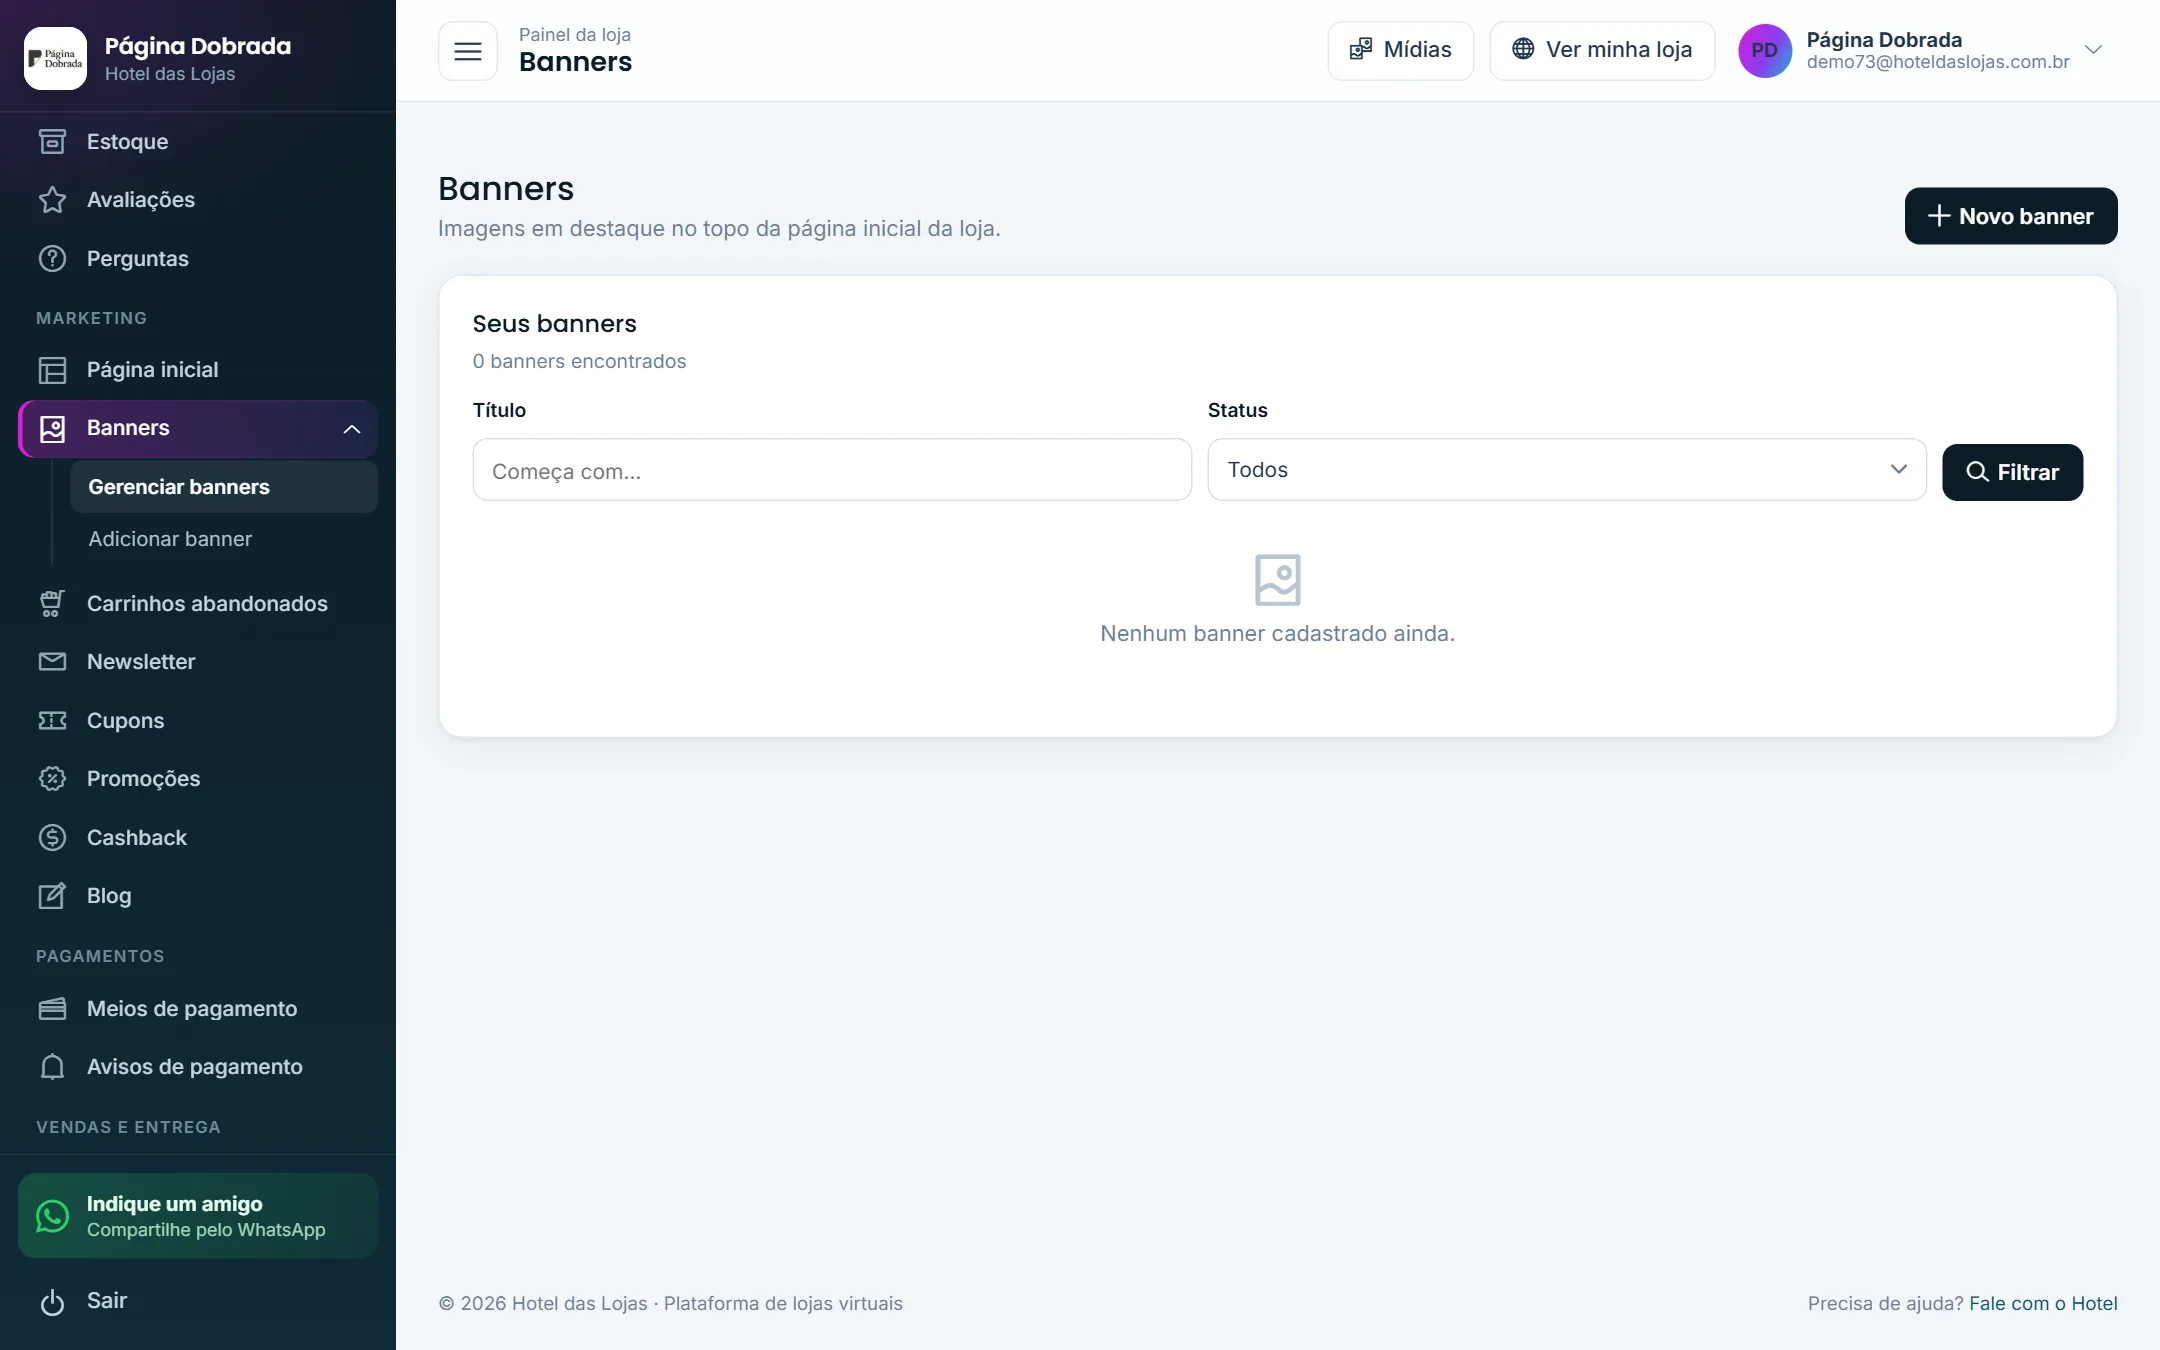Open the Status Todos dropdown
Image resolution: width=2160 pixels, height=1350 pixels.
1567,470
